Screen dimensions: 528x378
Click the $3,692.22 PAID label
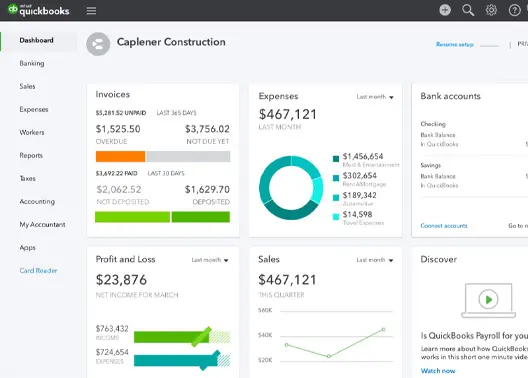[x=117, y=173]
